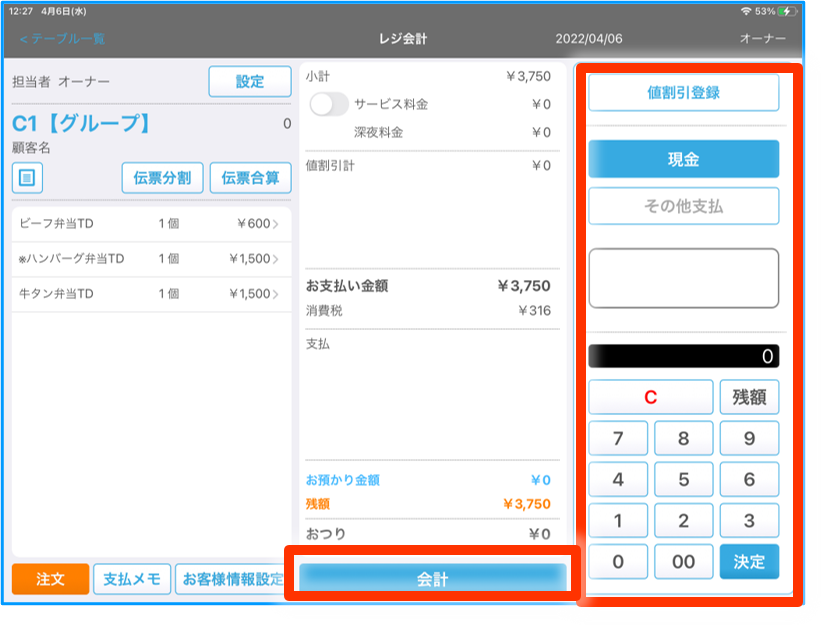Tap the おつり ¥0 row
The width and height of the screenshot is (826, 630).
tap(432, 534)
